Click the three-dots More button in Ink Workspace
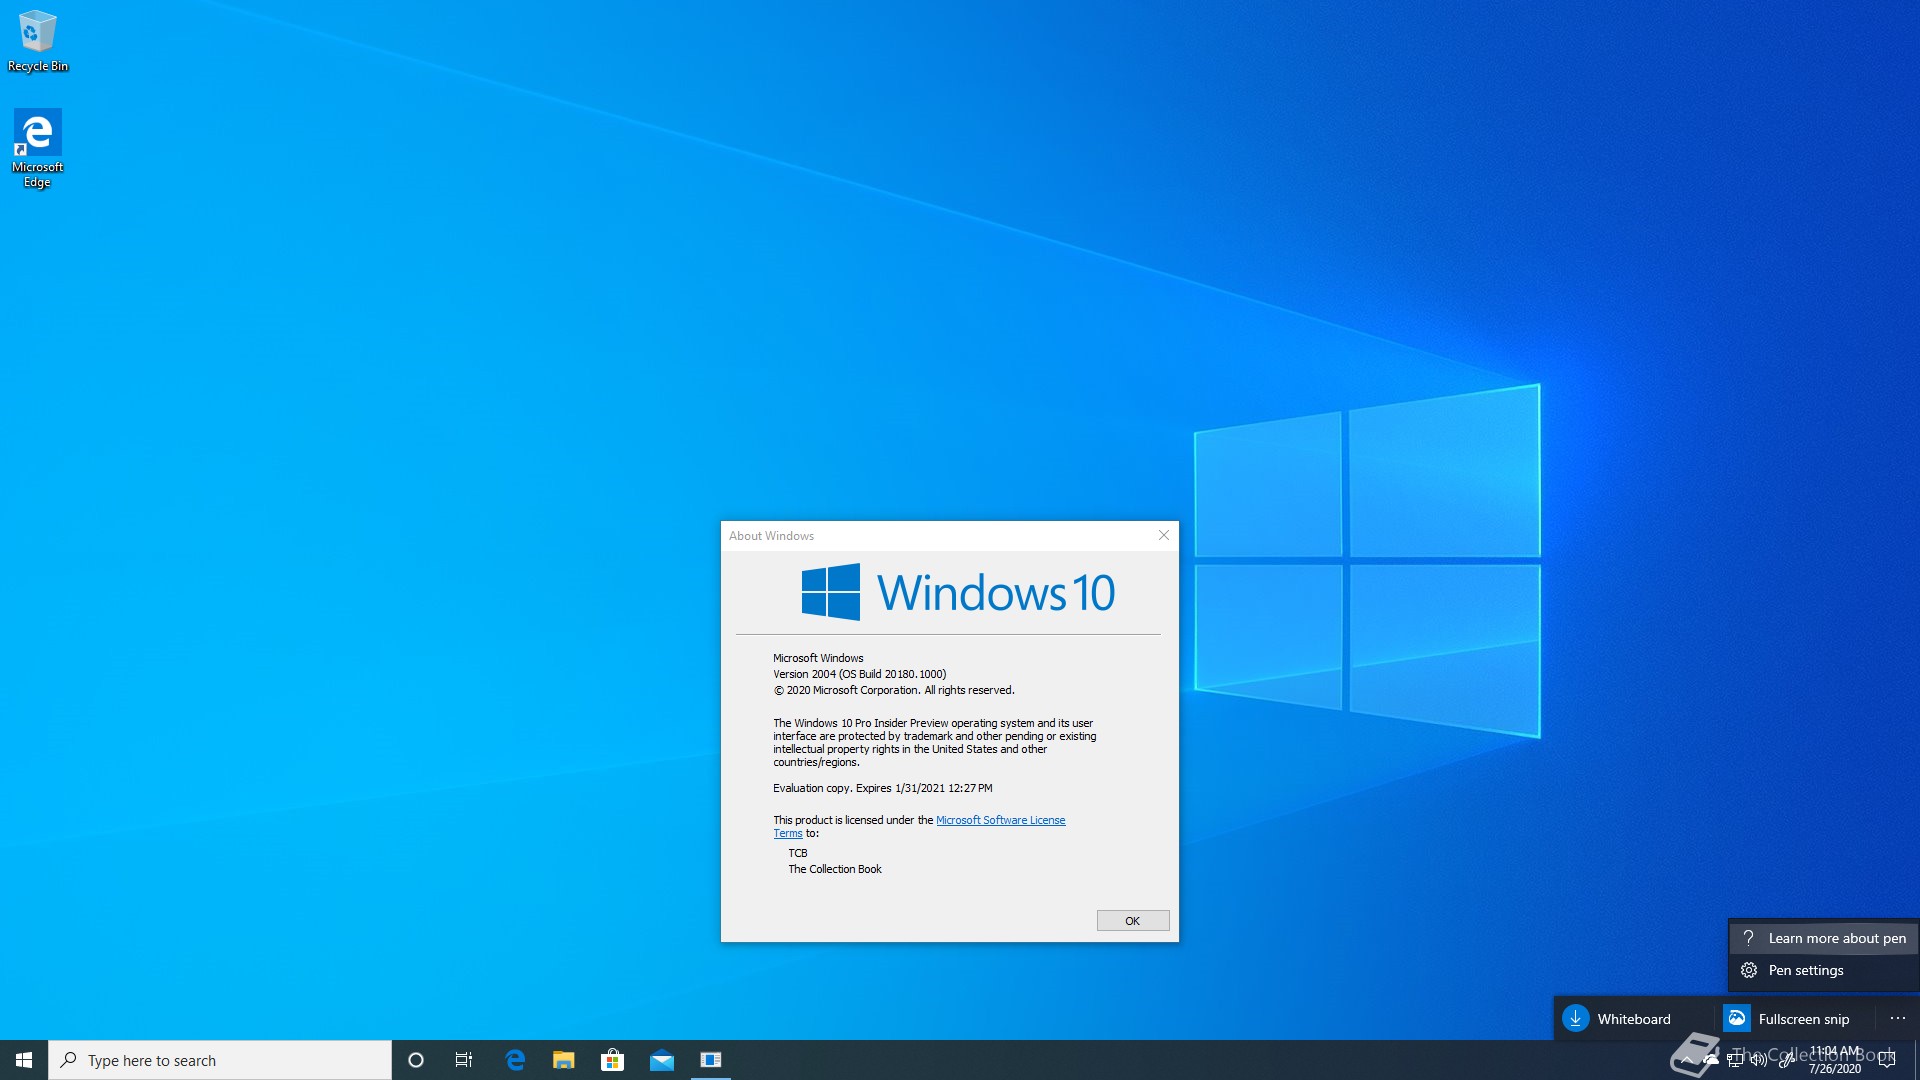Viewport: 1920px width, 1080px height. click(1898, 1019)
